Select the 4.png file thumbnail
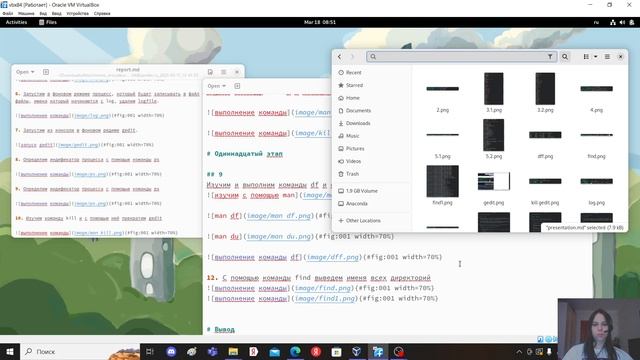Image resolution: width=640 pixels, height=360 pixels. pos(596,89)
